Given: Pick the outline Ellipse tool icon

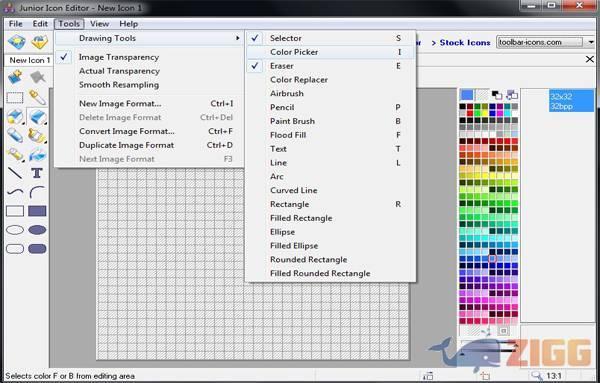Looking at the screenshot, I should 15,230.
